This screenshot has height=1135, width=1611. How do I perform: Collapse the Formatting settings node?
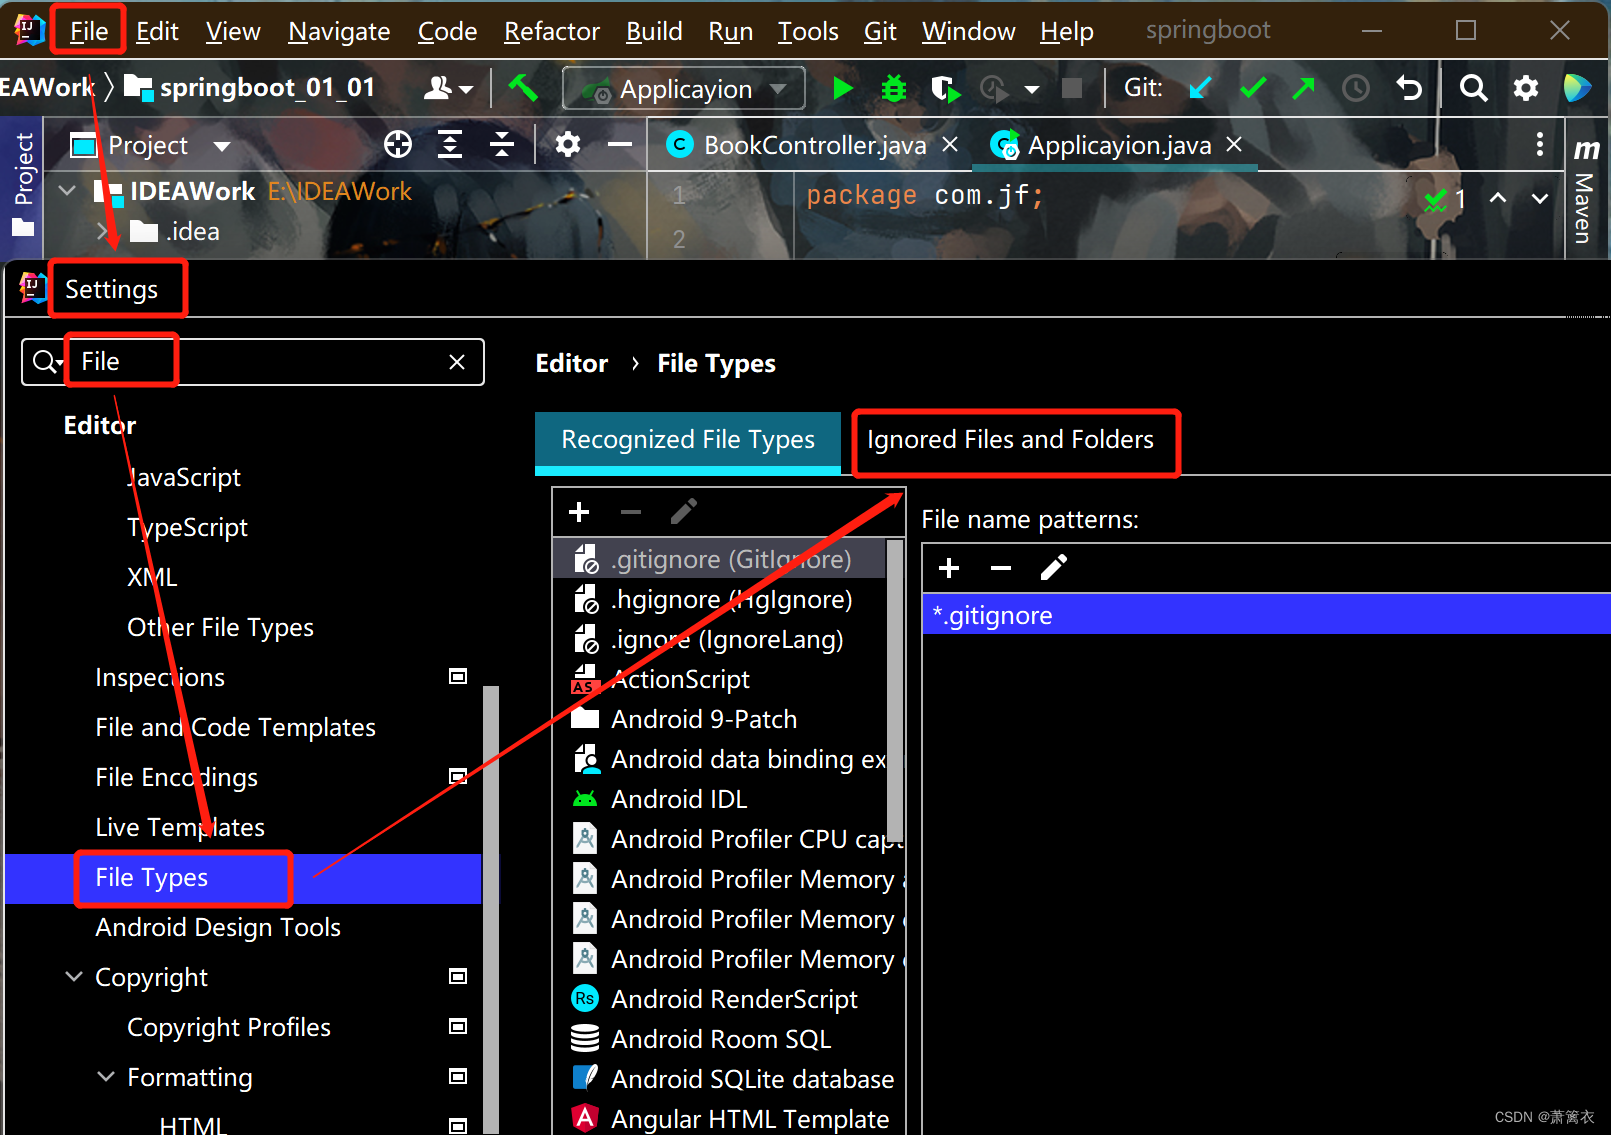point(106,1077)
